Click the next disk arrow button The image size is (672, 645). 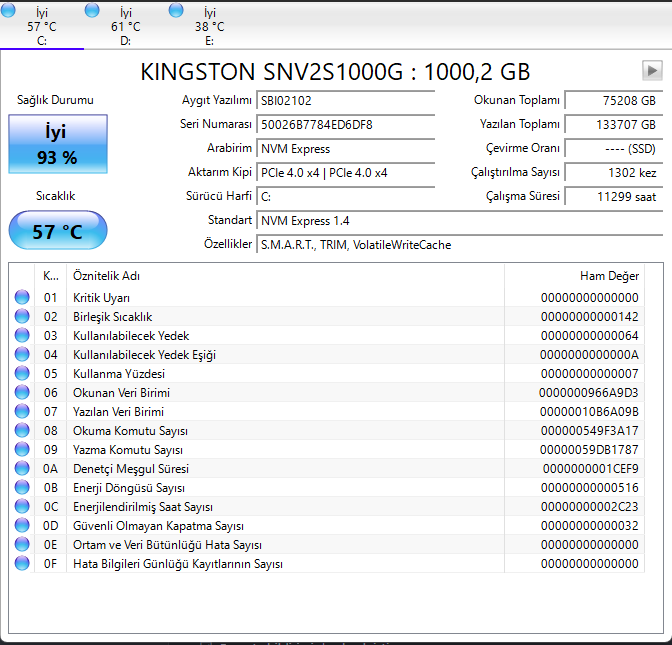coord(652,70)
